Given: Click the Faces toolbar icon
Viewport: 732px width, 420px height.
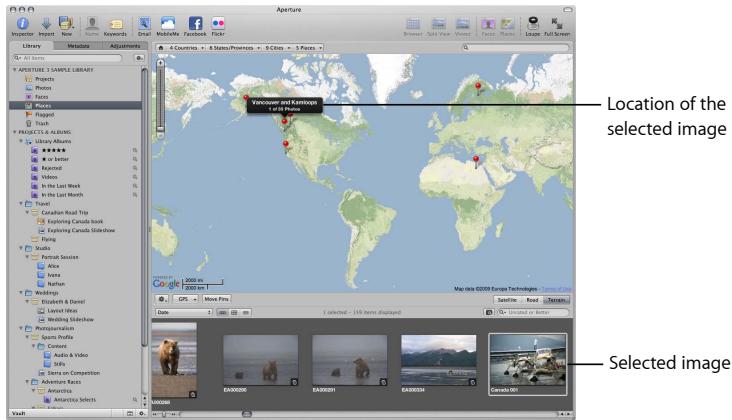Looking at the screenshot, I should coord(488,24).
